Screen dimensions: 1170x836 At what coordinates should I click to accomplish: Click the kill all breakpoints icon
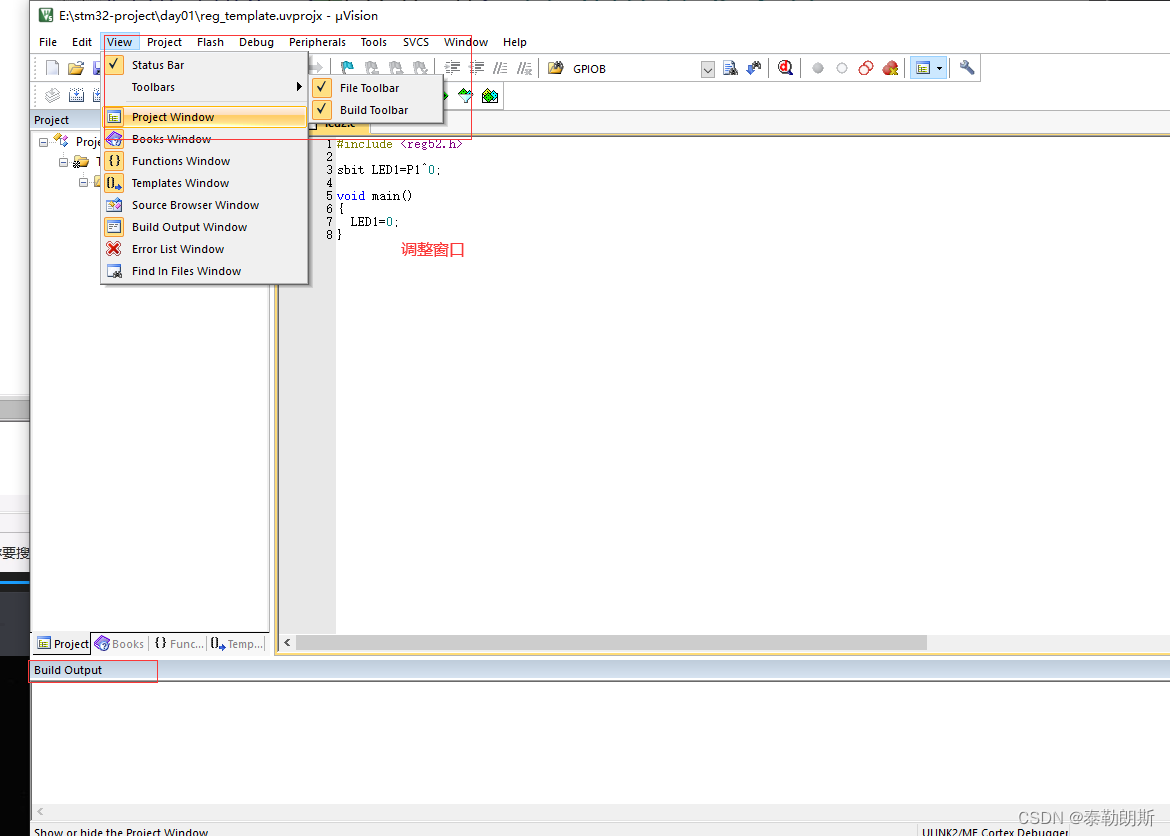coord(890,69)
